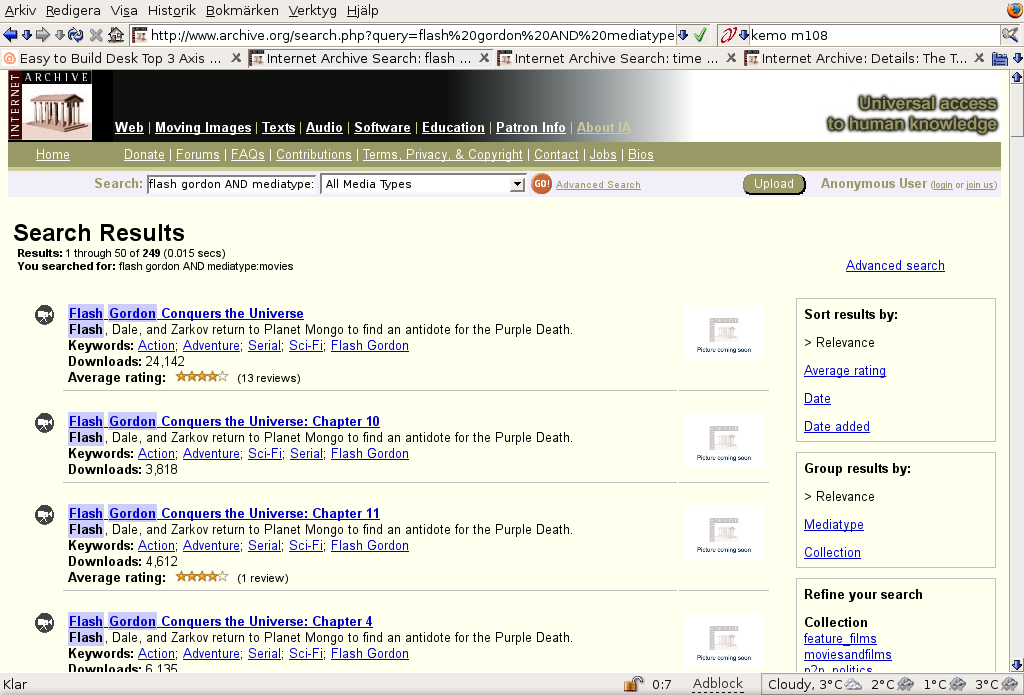Click the star rating of the first result
The height and width of the screenshot is (695, 1024).
(202, 377)
